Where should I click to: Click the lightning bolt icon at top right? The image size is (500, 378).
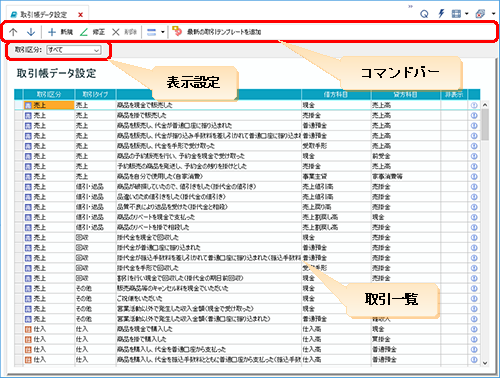441,14
